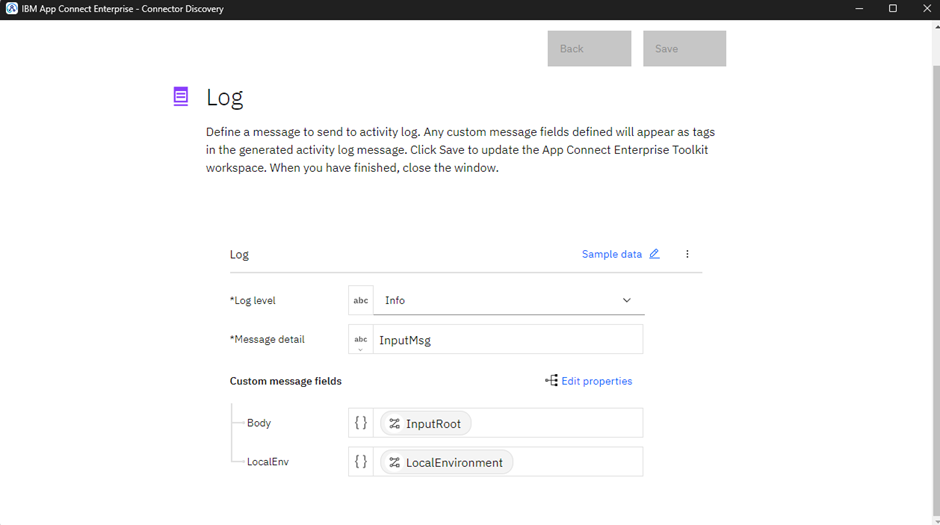The height and width of the screenshot is (525, 940).
Task: Click the abc type icon for Message detail
Action: (361, 340)
